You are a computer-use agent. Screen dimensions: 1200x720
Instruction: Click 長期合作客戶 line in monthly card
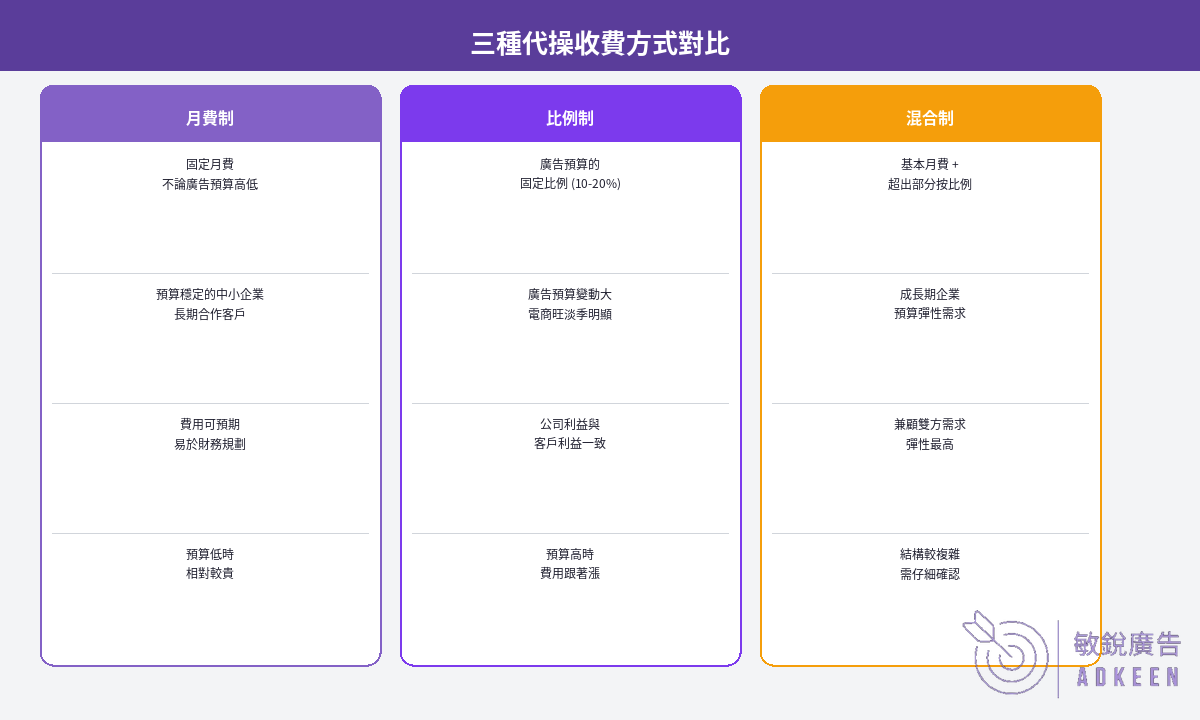(x=210, y=314)
